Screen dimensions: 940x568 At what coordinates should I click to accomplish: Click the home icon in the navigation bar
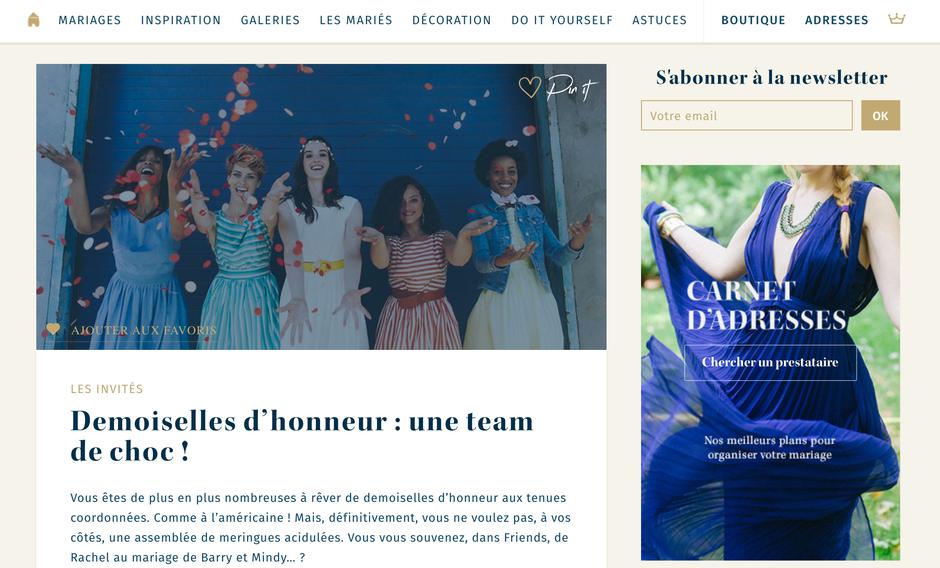pos(34,20)
